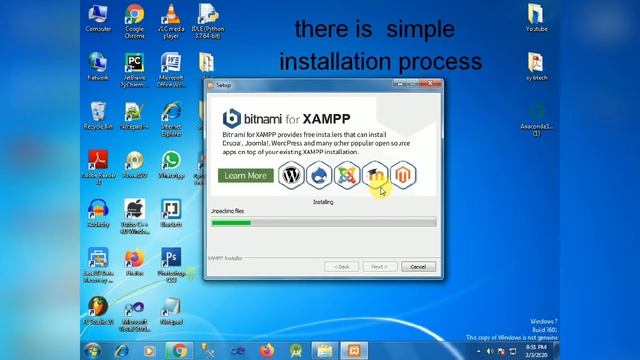Screen dimensions: 640x360
Task: Open the Microsoft Visual Studio desktop shortcut
Action: tap(134, 314)
